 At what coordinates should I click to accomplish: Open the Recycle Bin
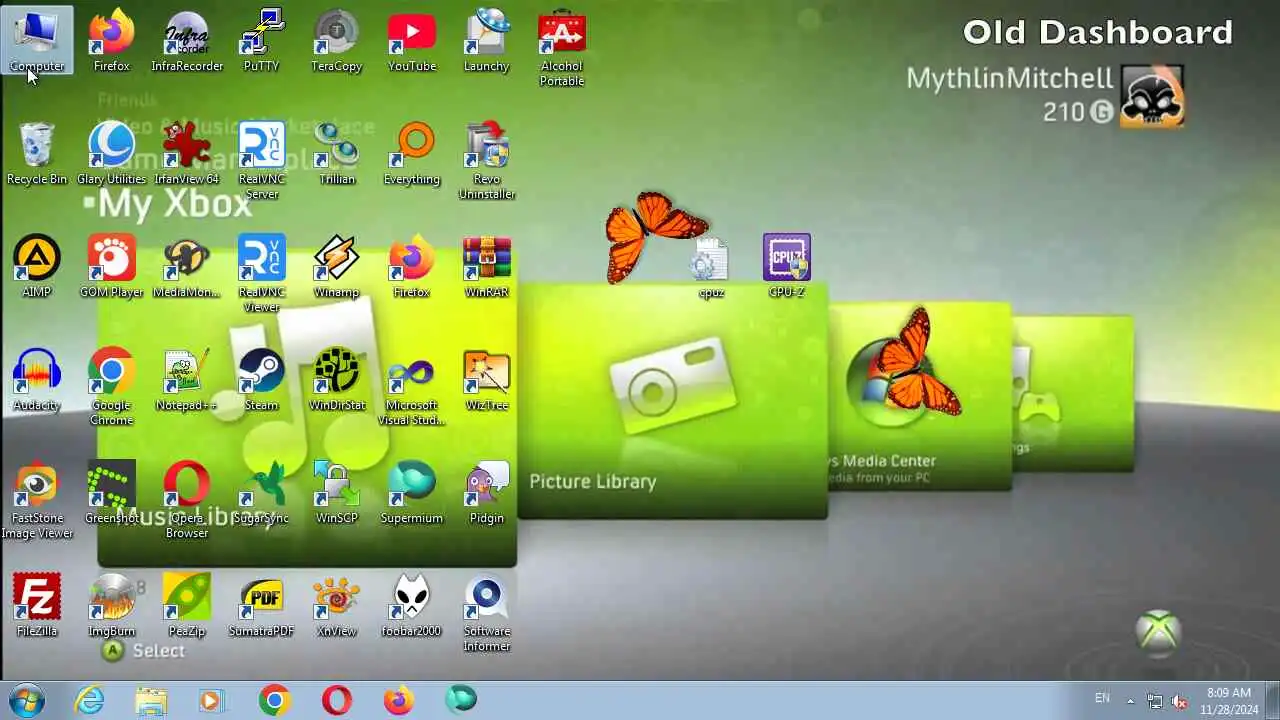pyautogui.click(x=37, y=155)
